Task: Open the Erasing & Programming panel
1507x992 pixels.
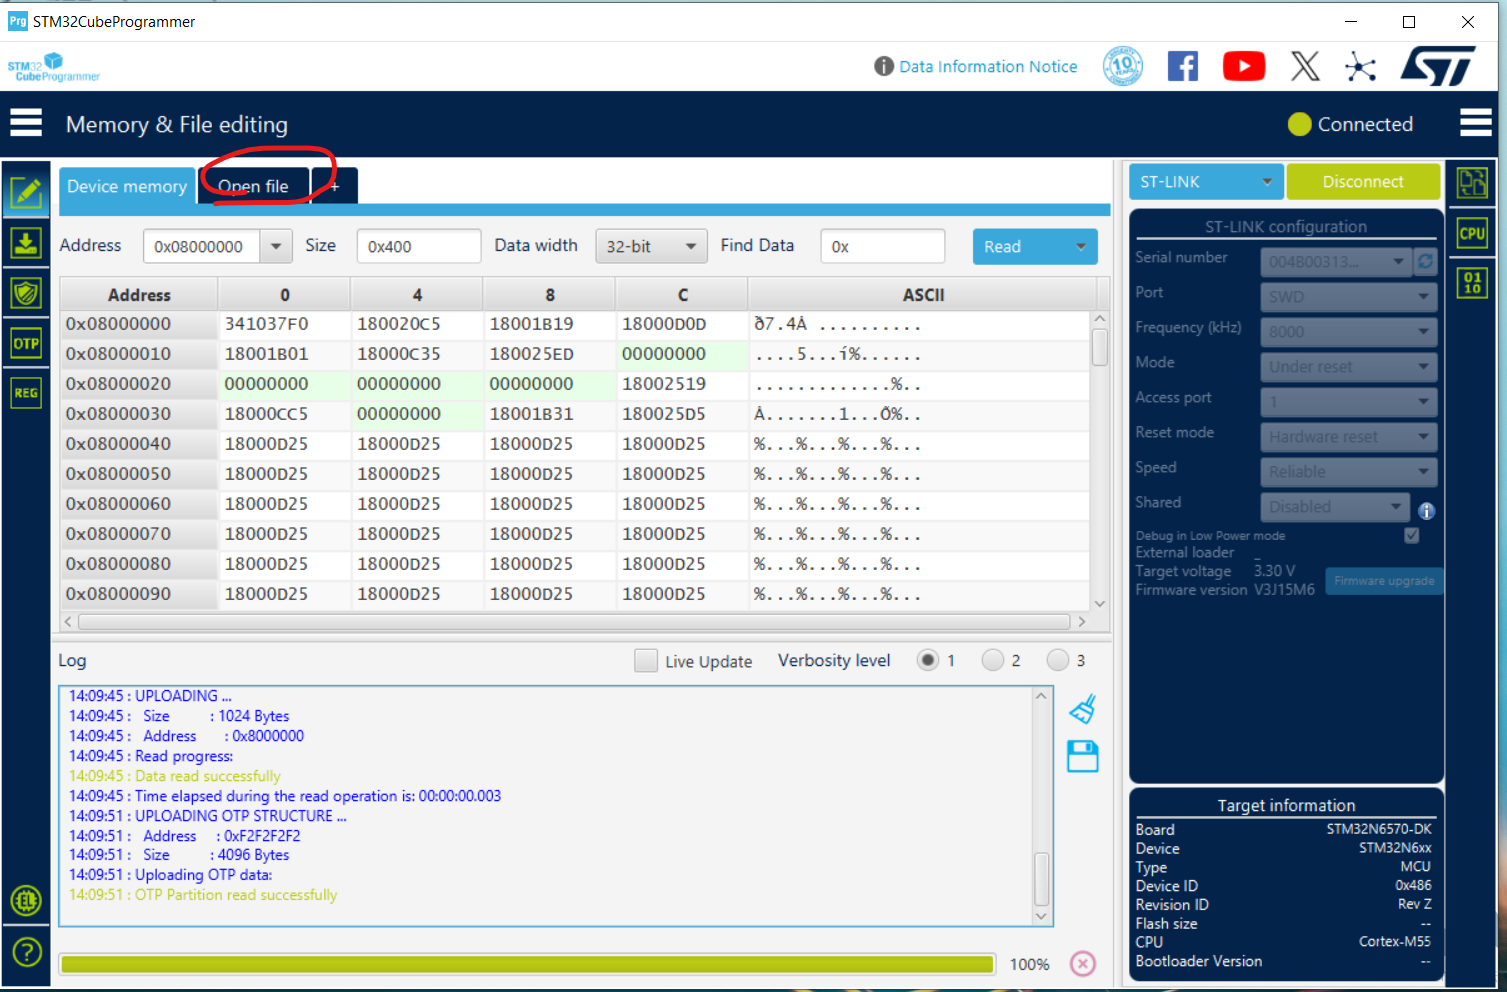Action: (26, 243)
